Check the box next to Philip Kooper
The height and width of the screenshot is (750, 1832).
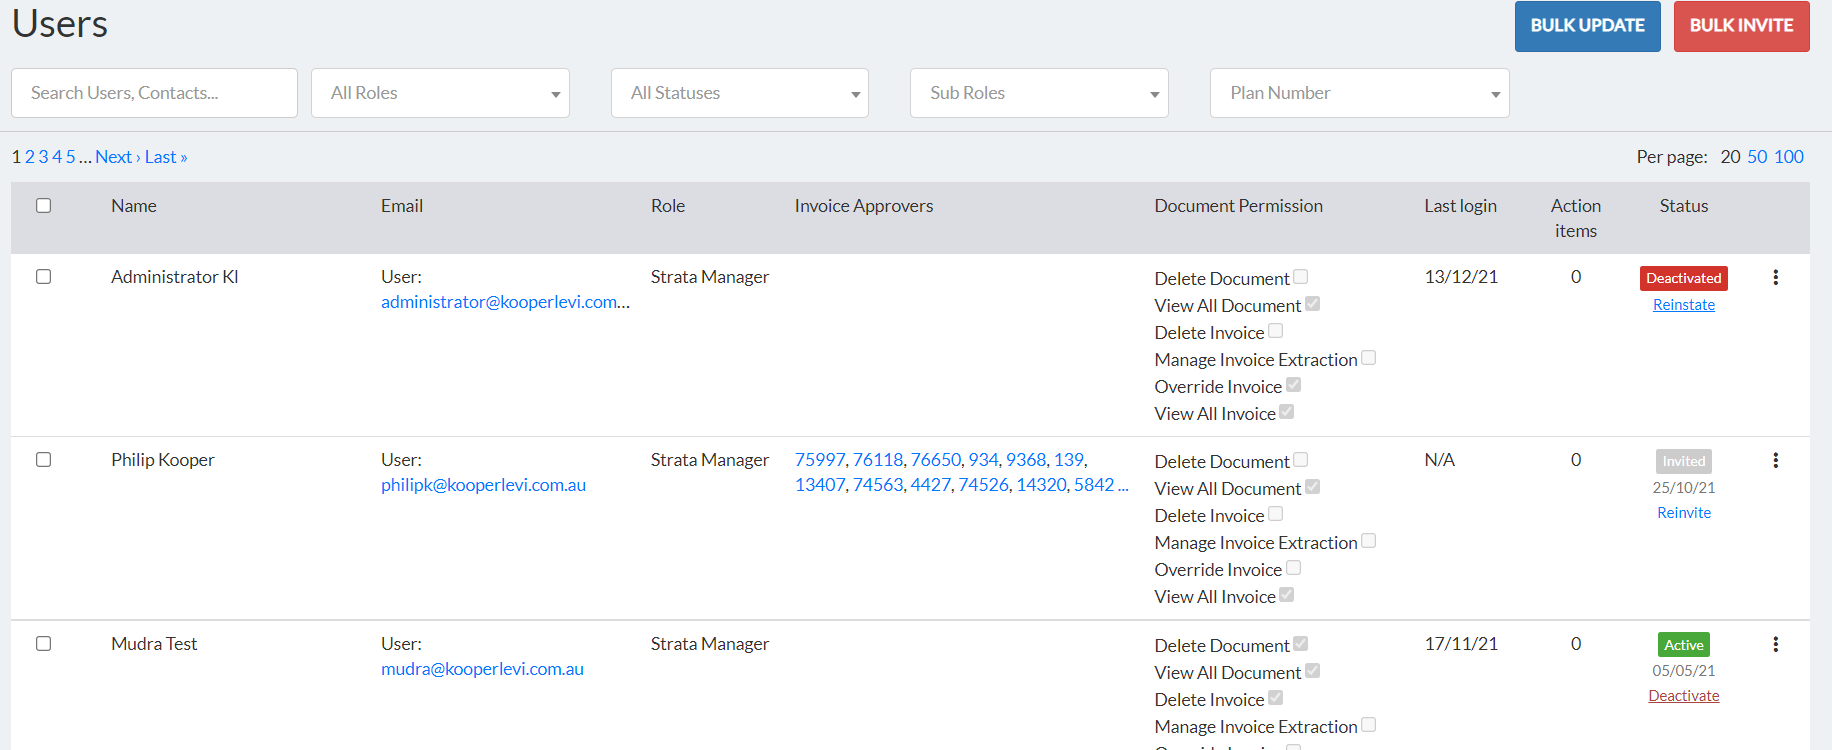[43, 460]
